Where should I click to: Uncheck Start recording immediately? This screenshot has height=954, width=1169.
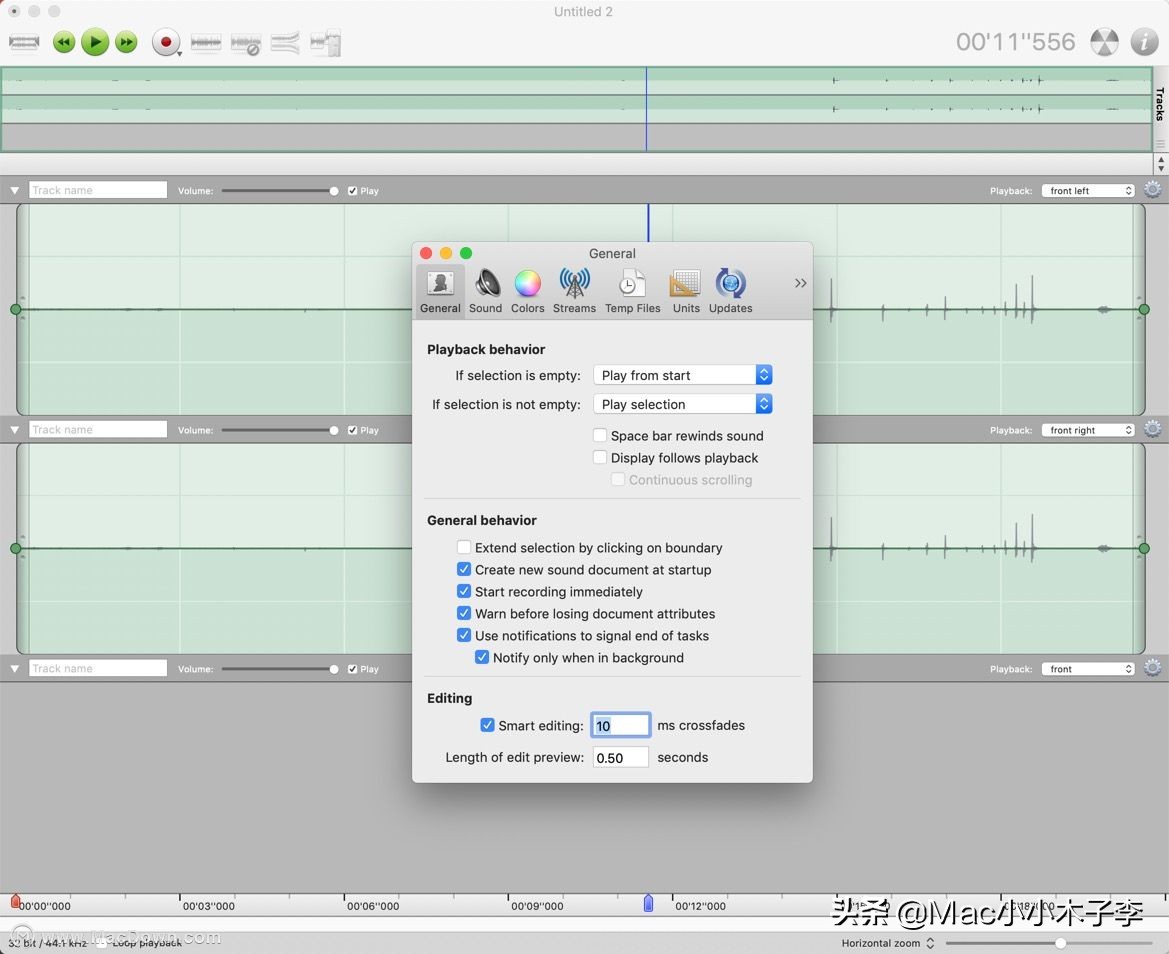464,591
